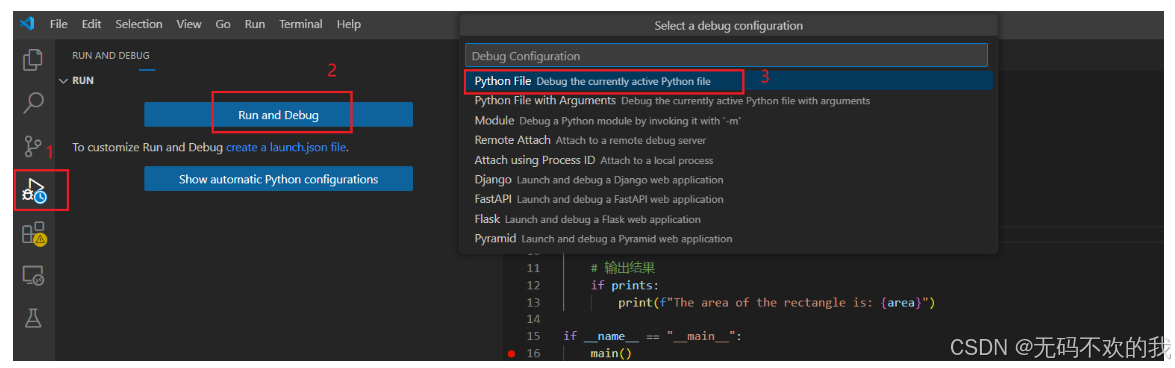
Task: Select the FastAPI debug configuration
Action: coord(728,199)
